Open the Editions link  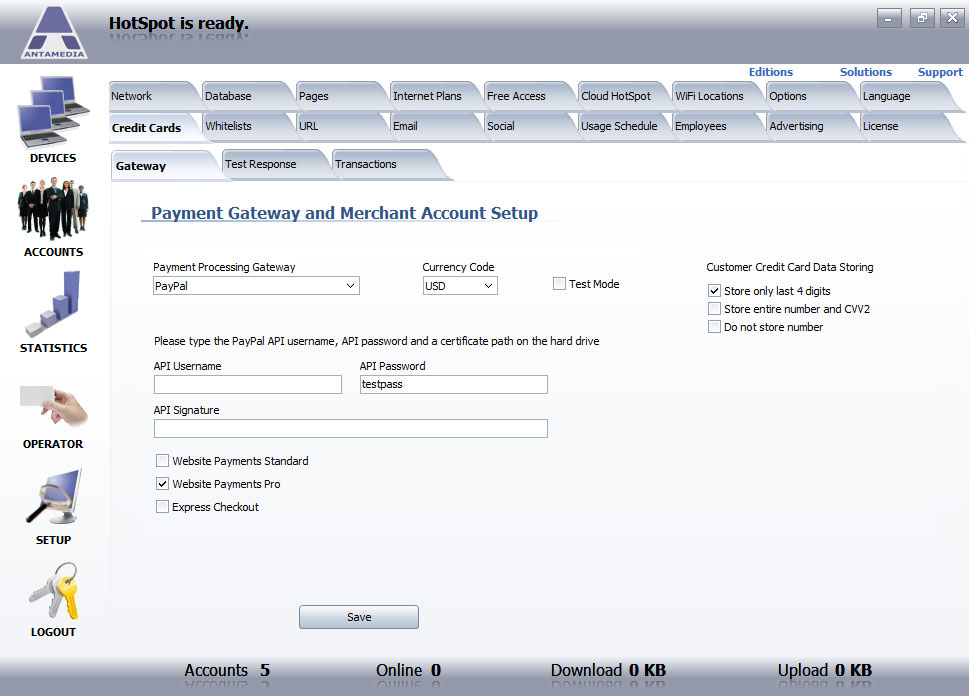[771, 72]
